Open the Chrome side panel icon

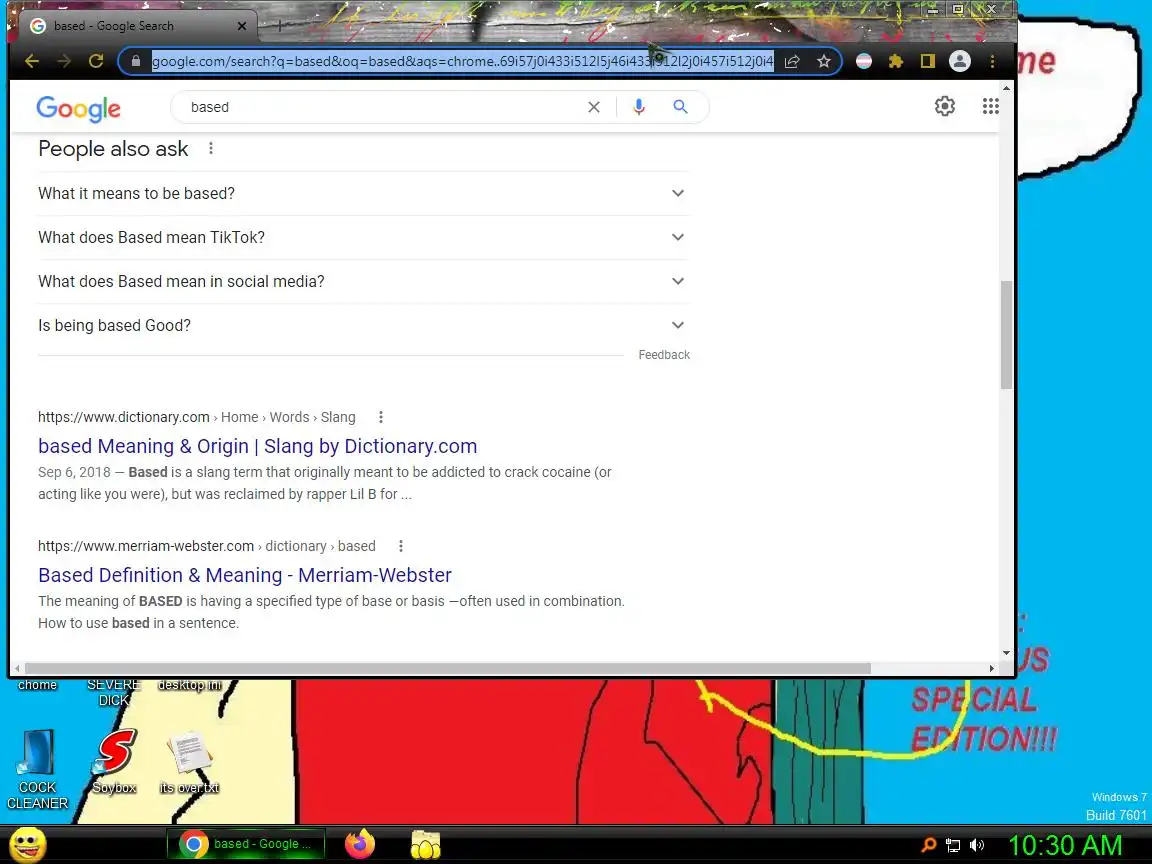(927, 62)
